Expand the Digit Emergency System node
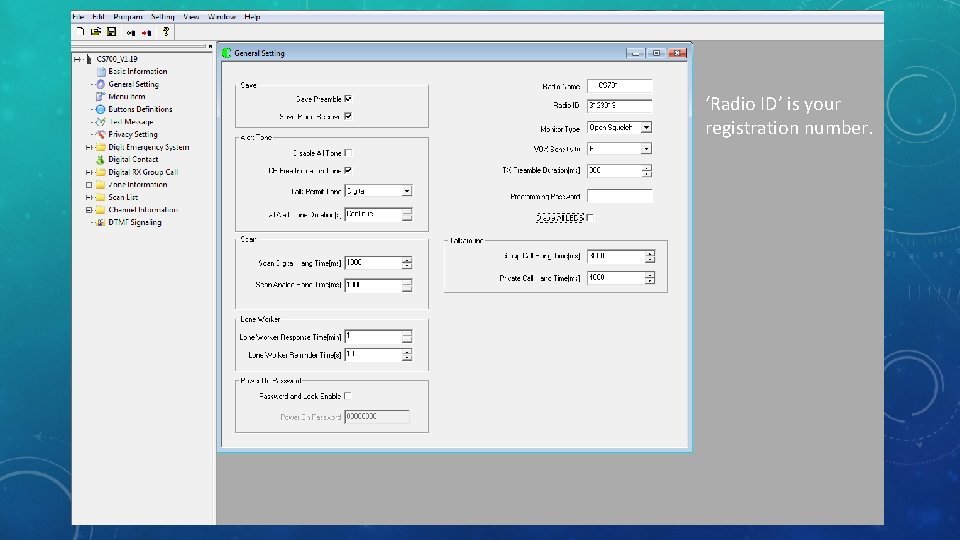The height and width of the screenshot is (540, 960). tap(89, 147)
